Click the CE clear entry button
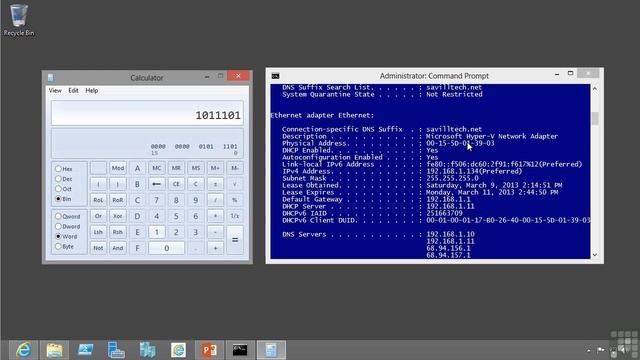Screen dimensions: 640x360 (x=176, y=184)
